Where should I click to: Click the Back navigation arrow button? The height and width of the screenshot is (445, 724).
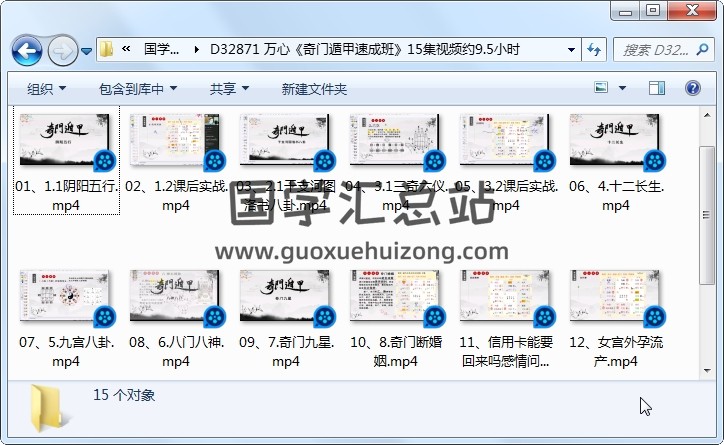pyautogui.click(x=26, y=49)
